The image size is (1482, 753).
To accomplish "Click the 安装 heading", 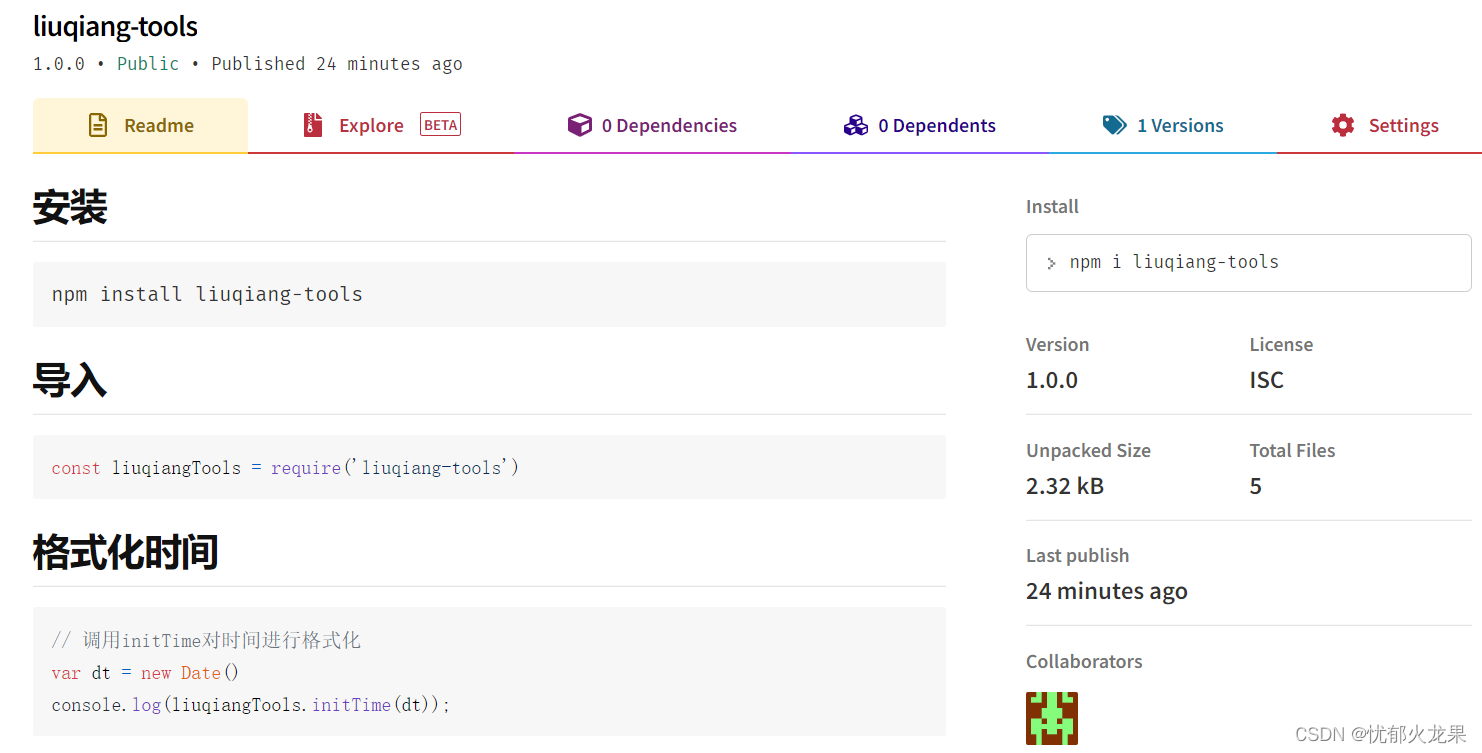I will pos(70,207).
